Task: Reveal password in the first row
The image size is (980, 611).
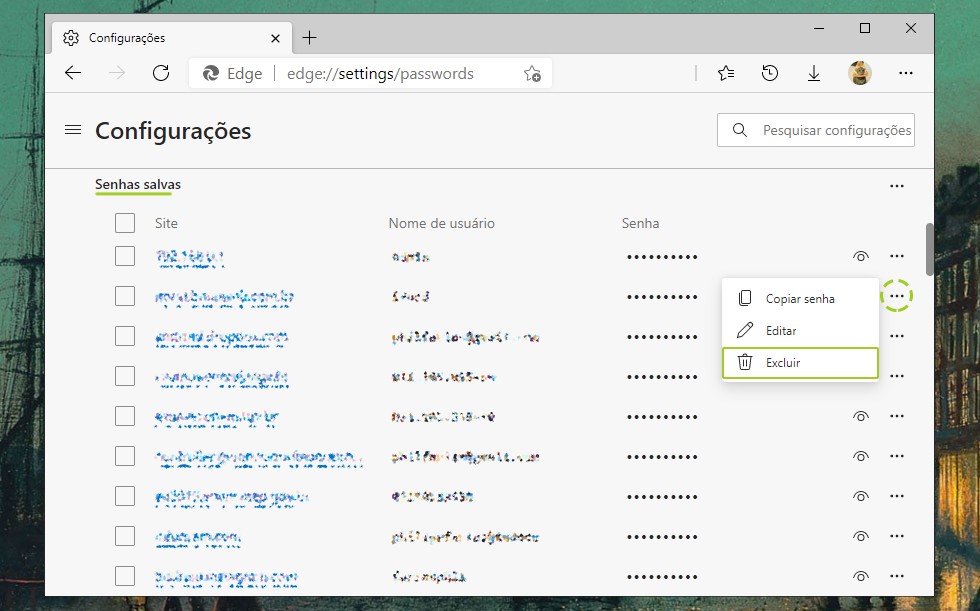Action: [x=860, y=257]
